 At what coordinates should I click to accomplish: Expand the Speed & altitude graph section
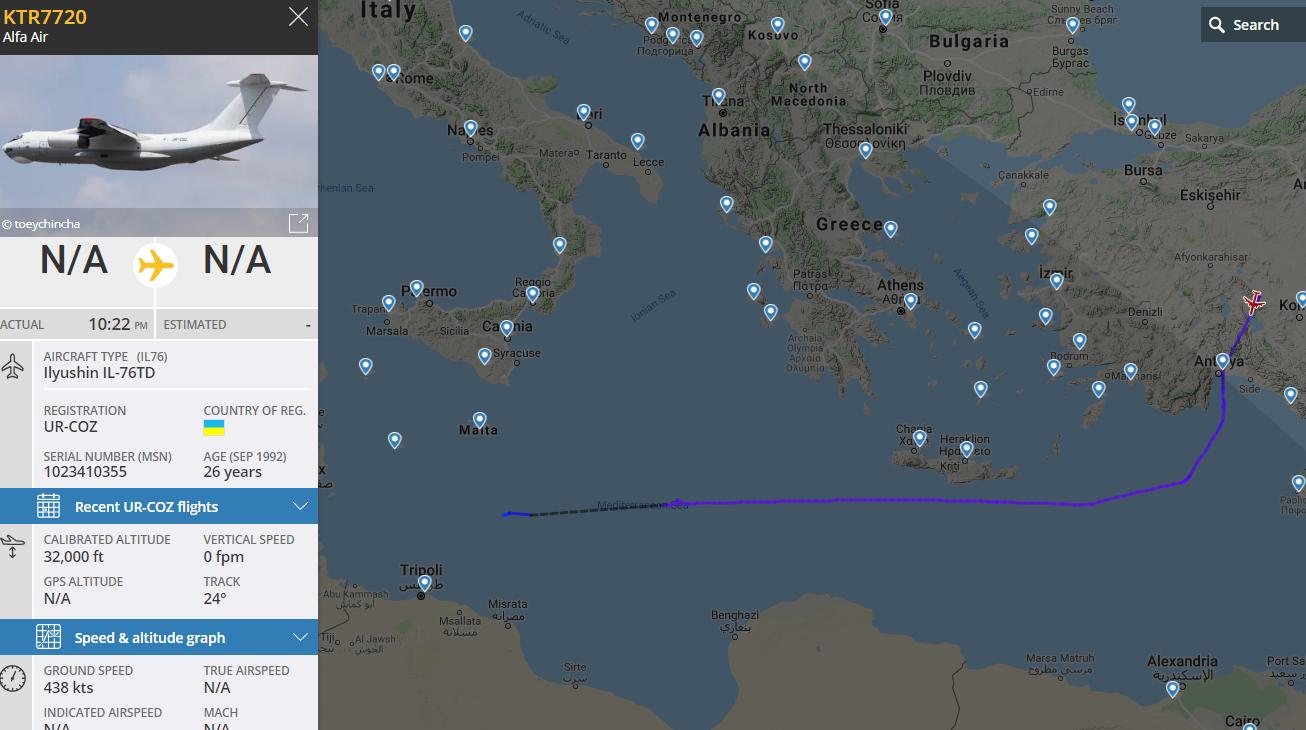coord(300,637)
